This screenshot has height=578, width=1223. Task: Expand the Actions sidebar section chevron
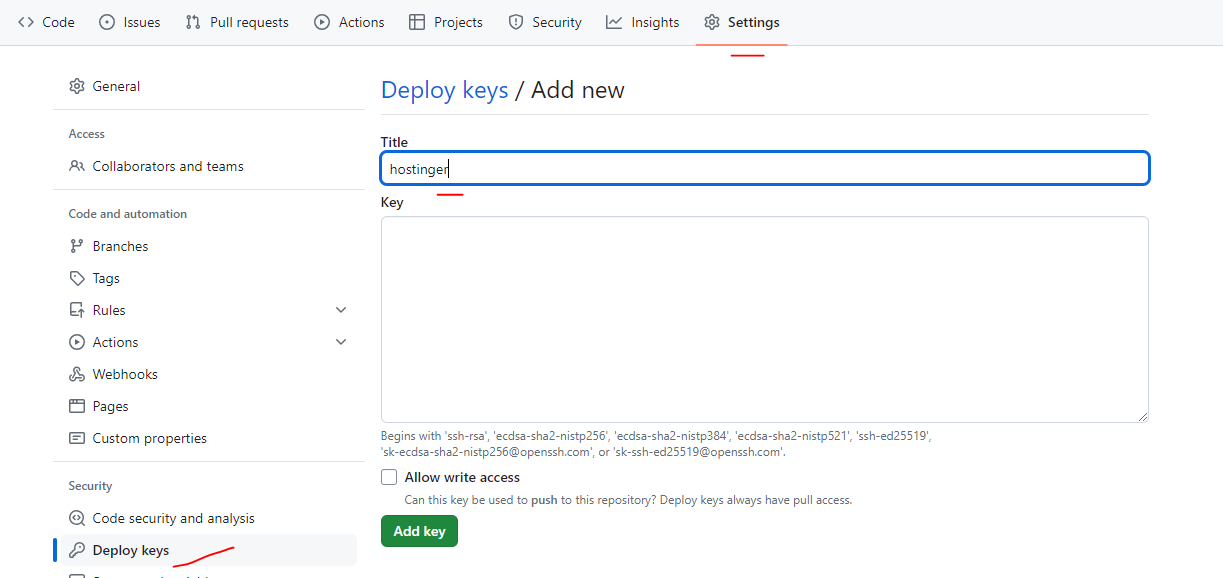341,342
